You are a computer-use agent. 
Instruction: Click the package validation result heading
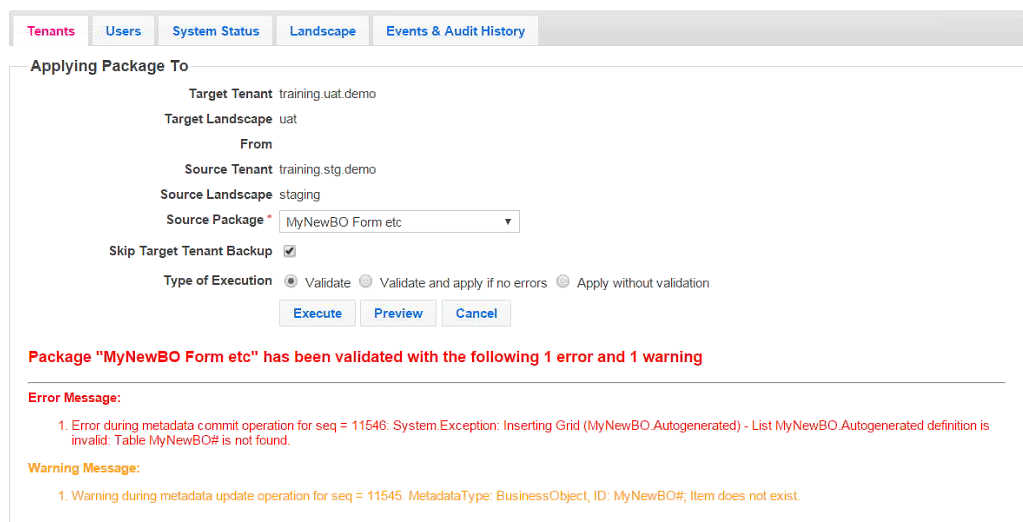(365, 357)
